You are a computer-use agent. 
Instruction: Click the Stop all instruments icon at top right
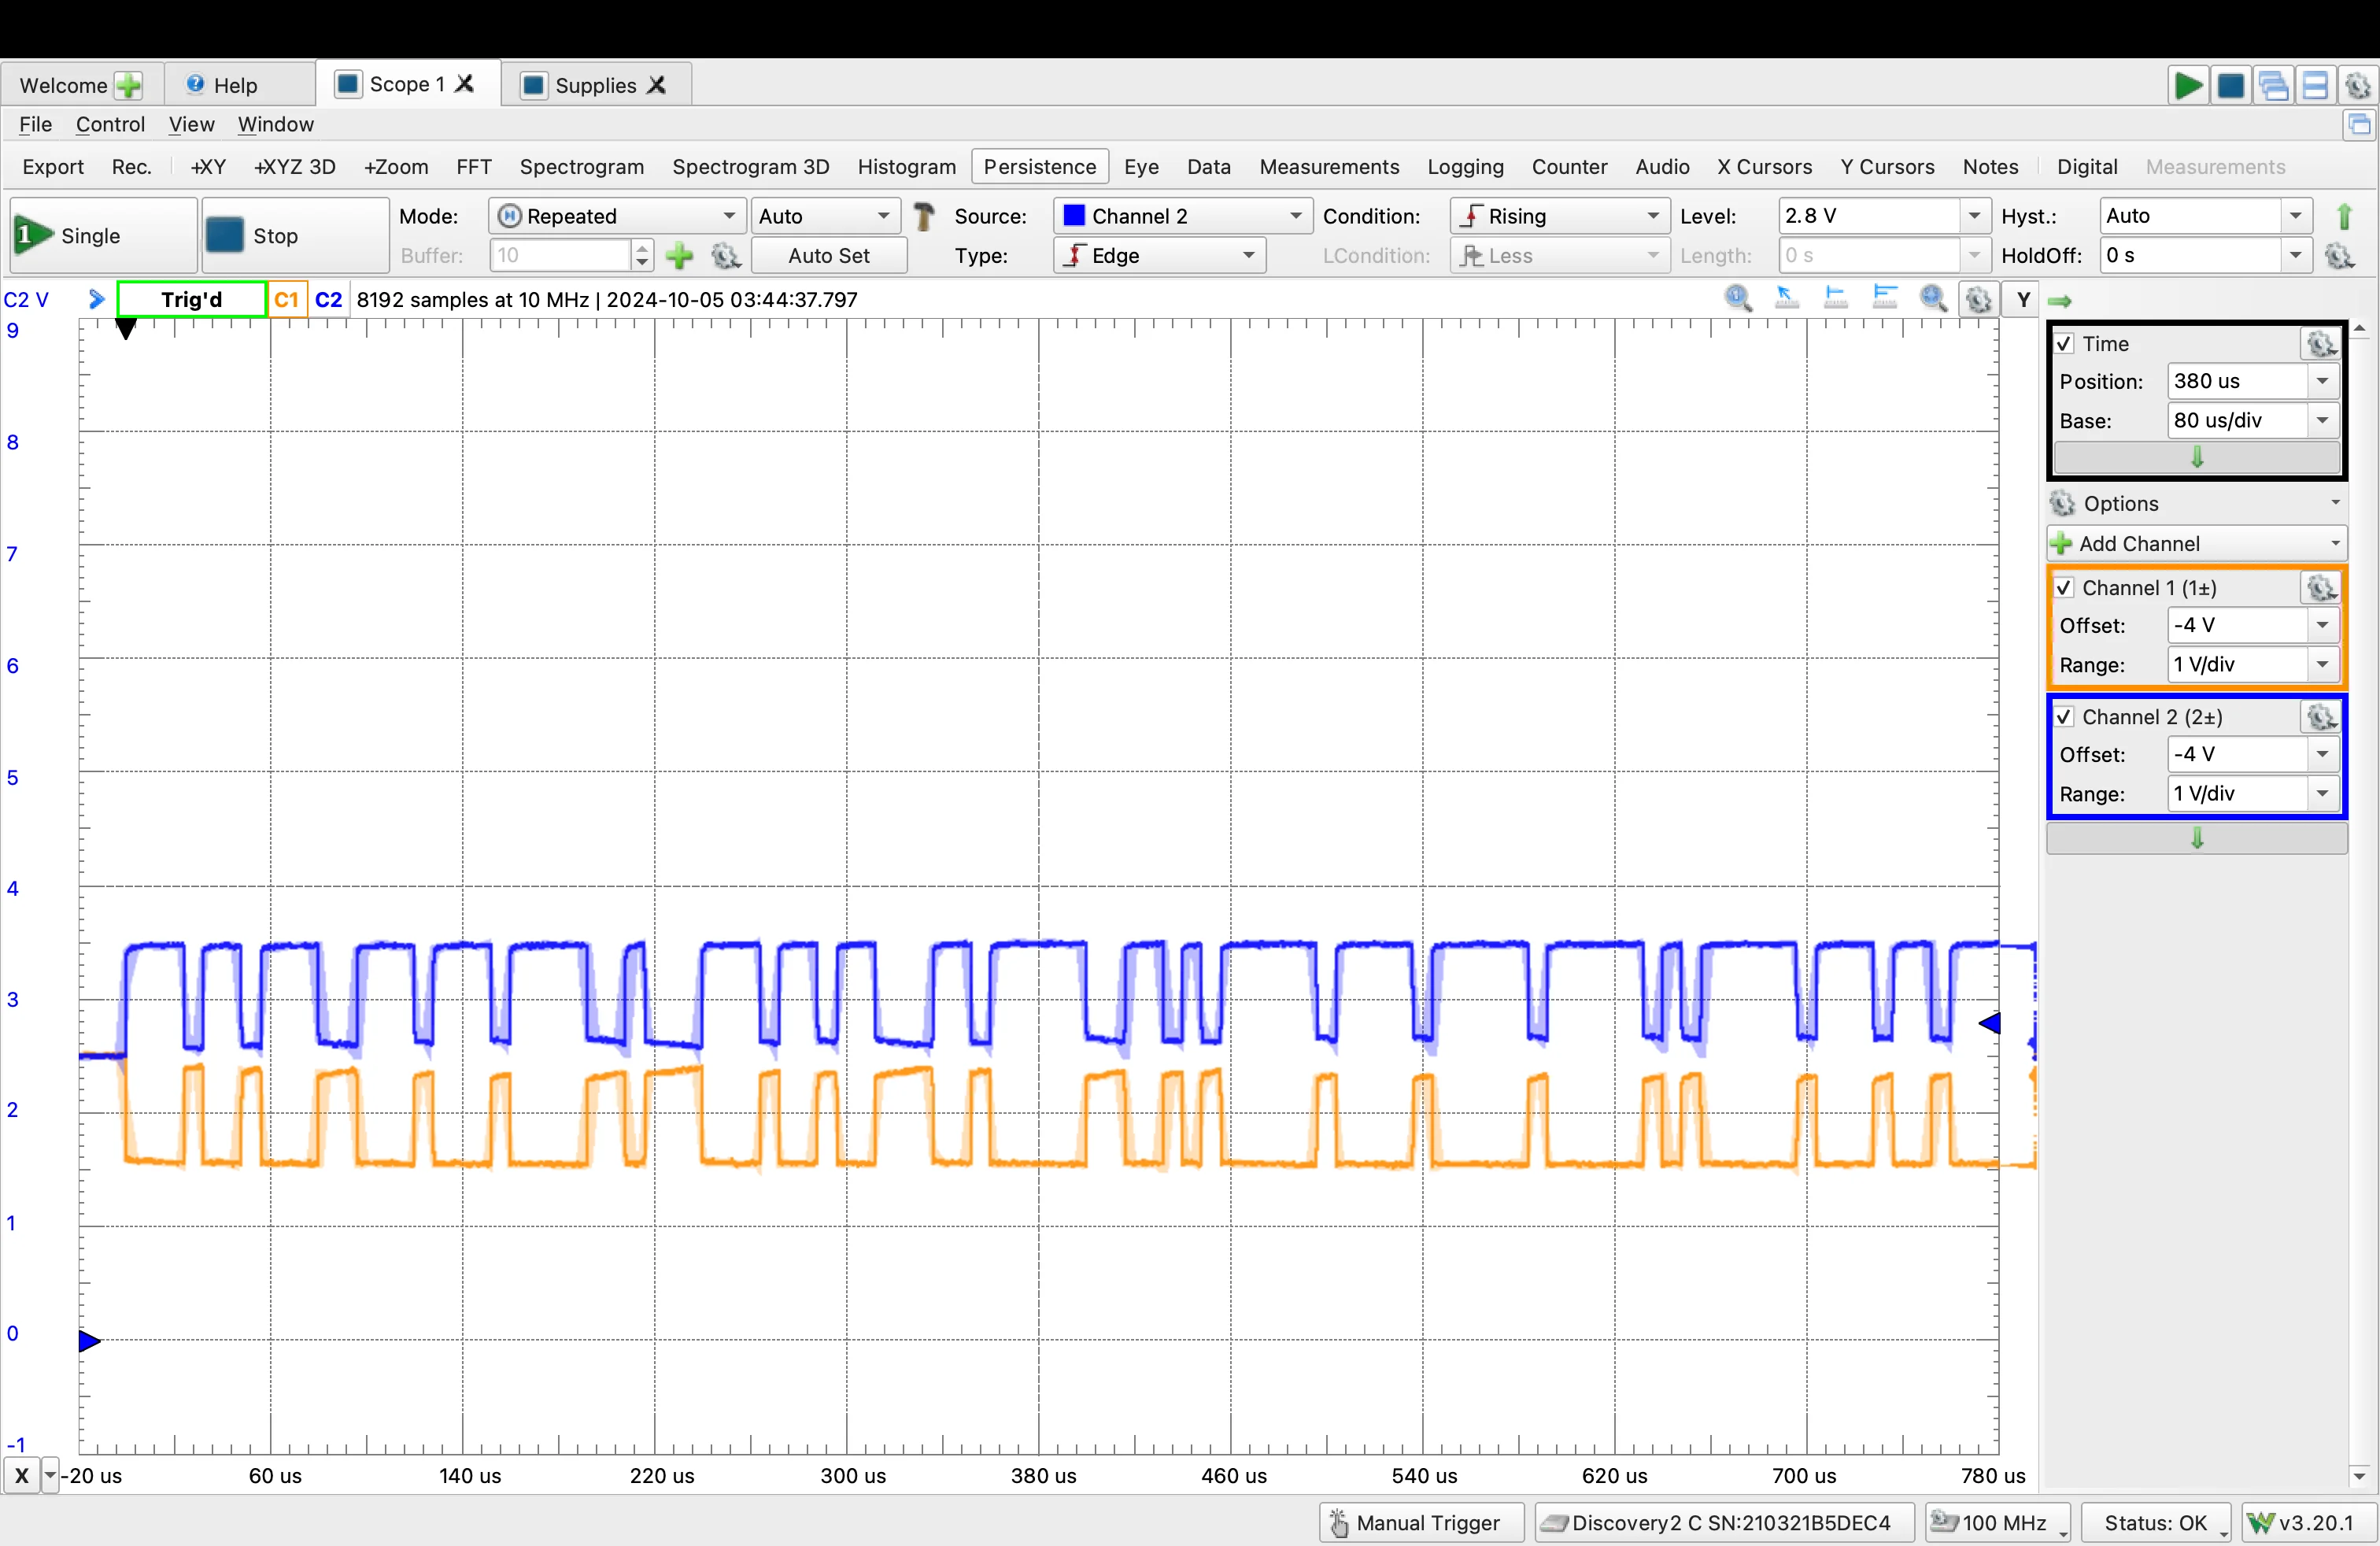coord(2230,85)
